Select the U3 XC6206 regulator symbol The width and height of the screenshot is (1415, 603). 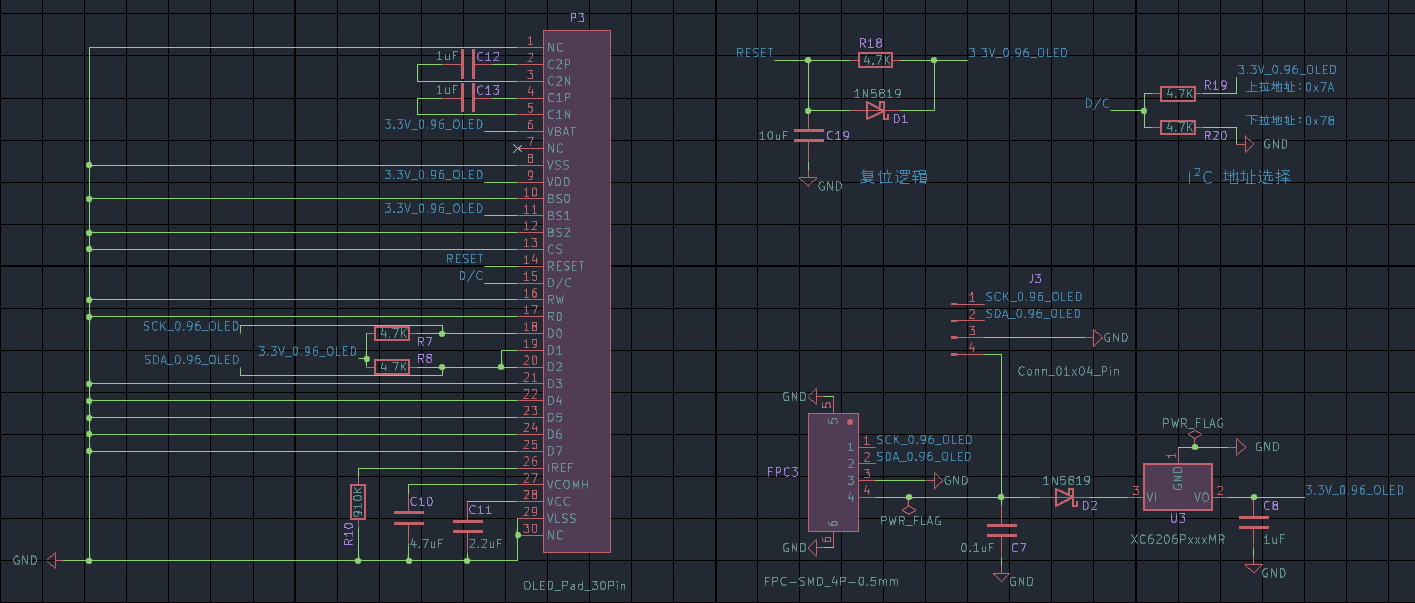pos(1177,487)
